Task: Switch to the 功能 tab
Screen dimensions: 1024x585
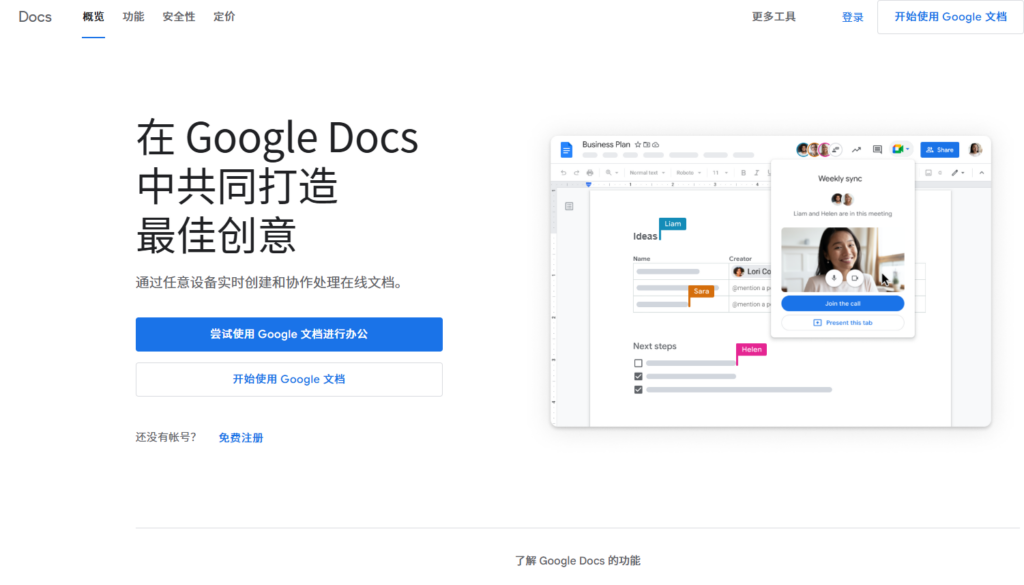Action: click(x=133, y=16)
